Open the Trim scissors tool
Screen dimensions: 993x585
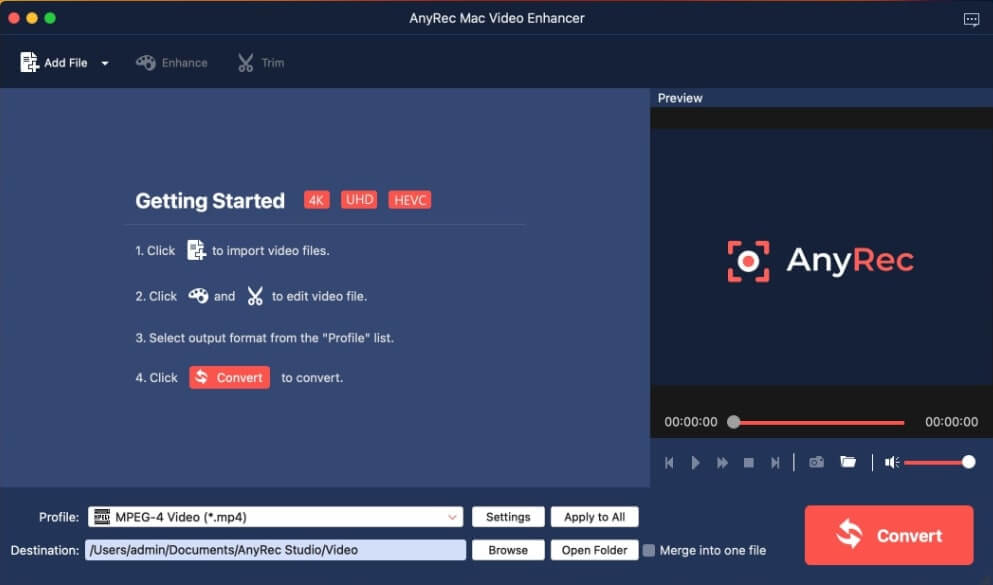tap(260, 63)
